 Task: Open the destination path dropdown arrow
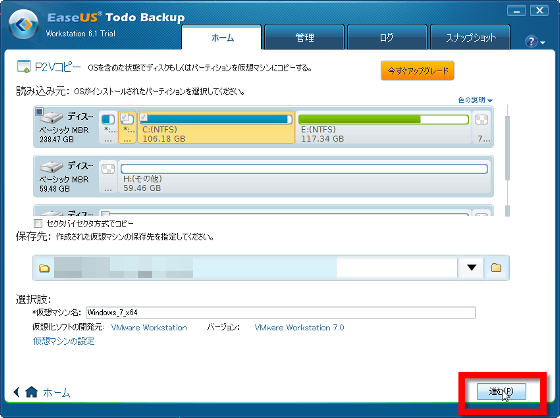pyautogui.click(x=471, y=268)
